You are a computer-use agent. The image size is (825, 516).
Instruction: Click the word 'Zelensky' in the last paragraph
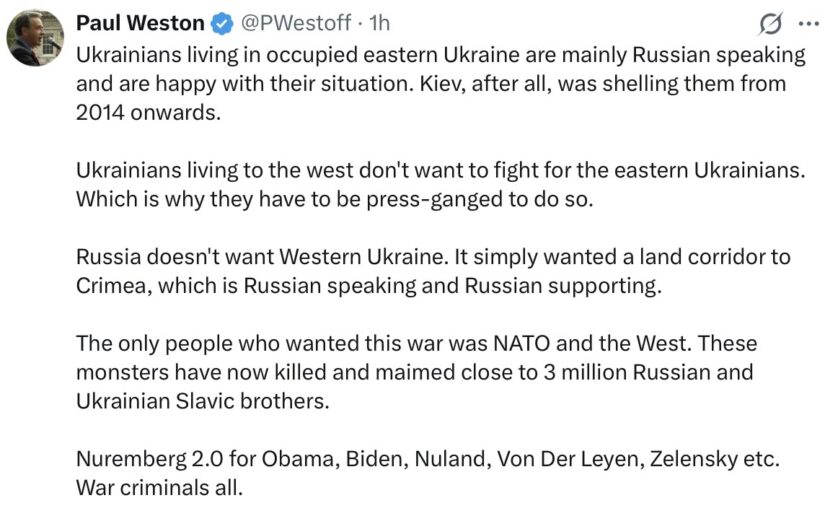click(693, 459)
